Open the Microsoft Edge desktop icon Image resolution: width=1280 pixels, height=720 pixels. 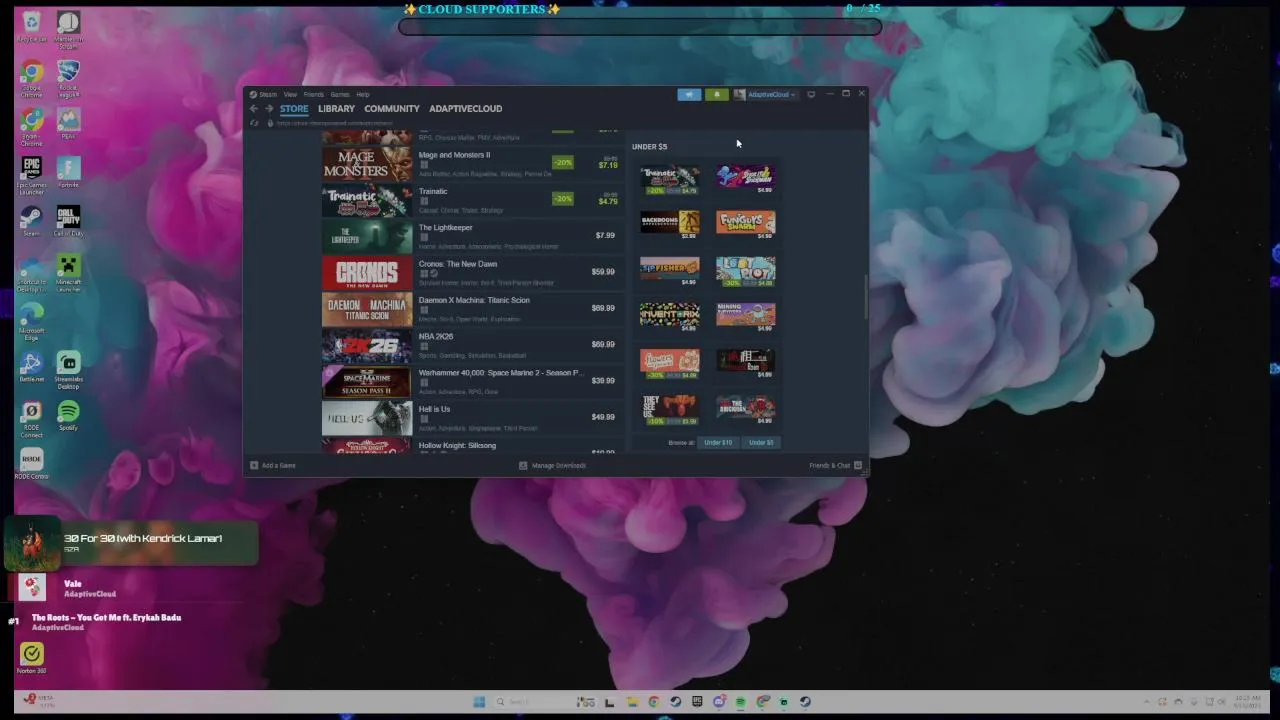tap(32, 321)
